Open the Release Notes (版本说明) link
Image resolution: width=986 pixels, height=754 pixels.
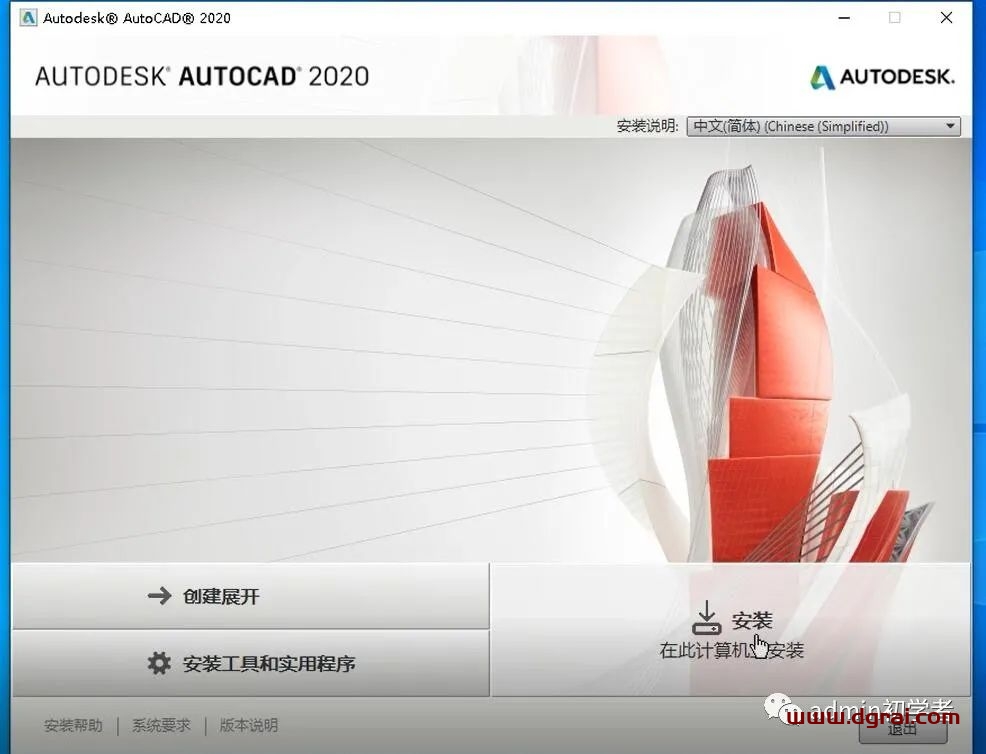click(248, 725)
